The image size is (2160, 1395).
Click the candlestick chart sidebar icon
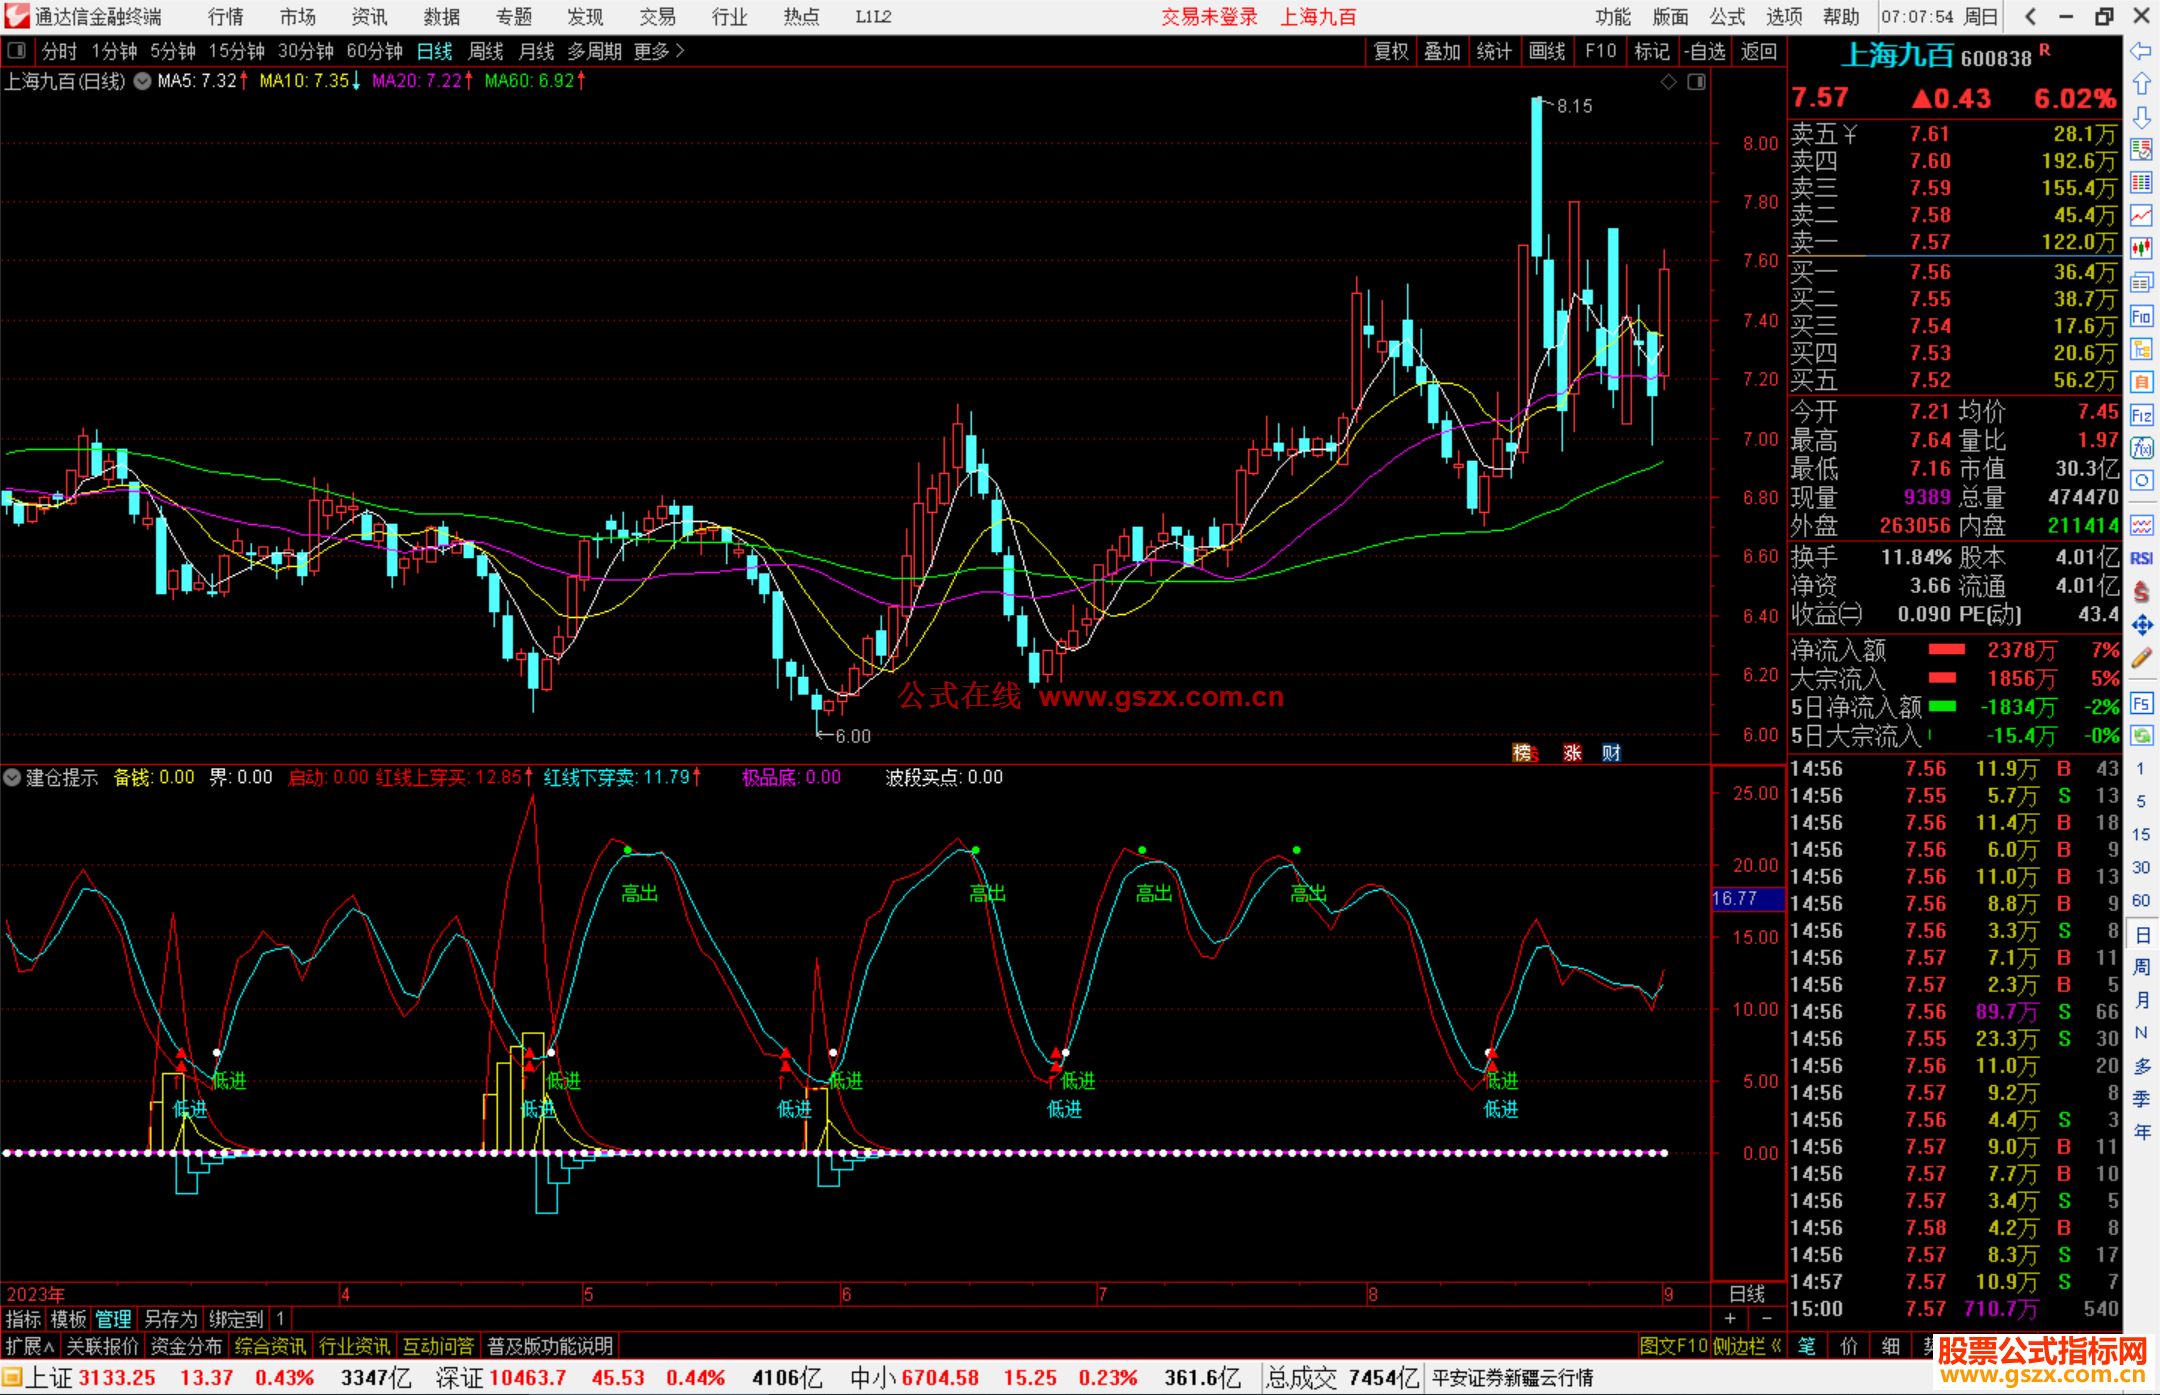[x=2141, y=248]
